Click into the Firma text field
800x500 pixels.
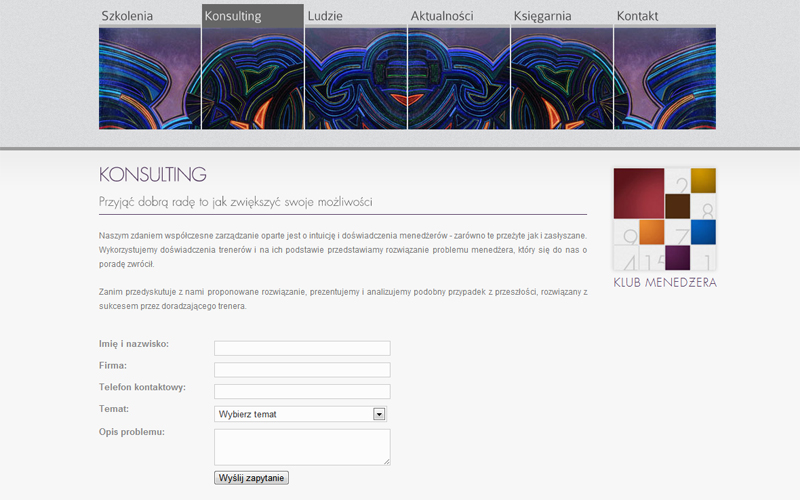302,370
